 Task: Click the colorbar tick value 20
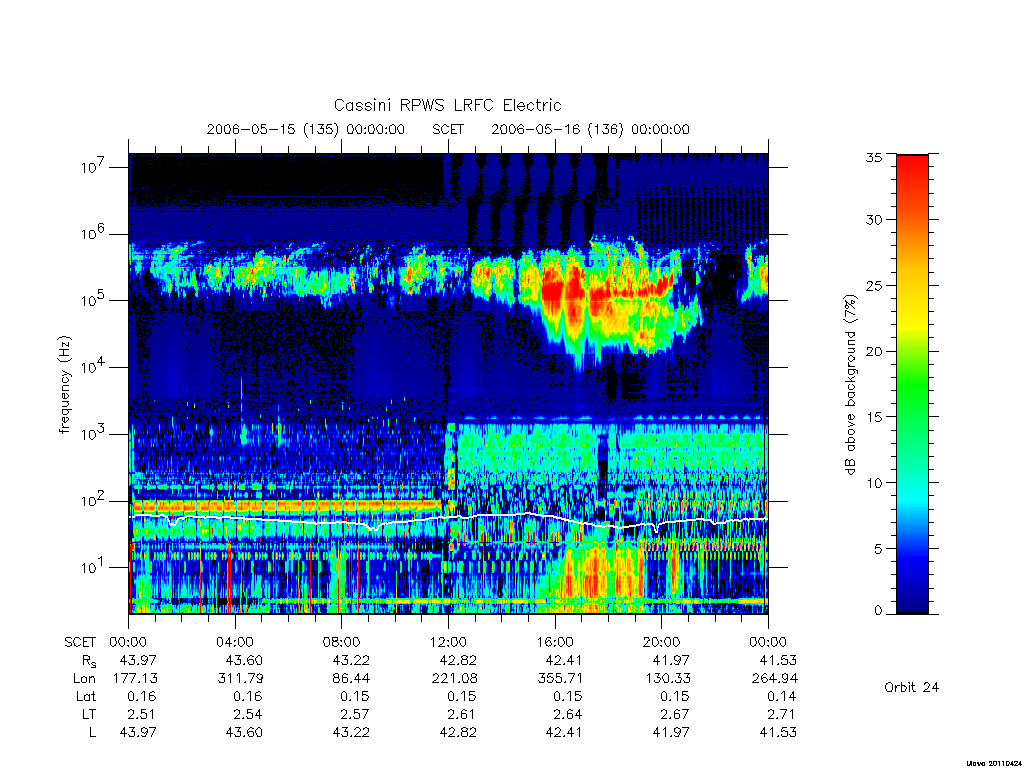(x=873, y=351)
